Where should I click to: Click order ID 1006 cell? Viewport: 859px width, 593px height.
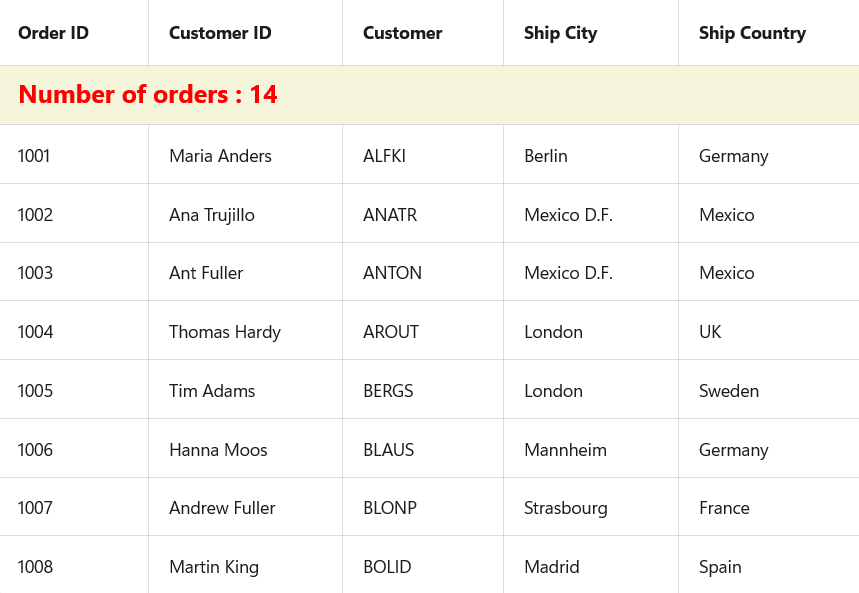coord(36,450)
